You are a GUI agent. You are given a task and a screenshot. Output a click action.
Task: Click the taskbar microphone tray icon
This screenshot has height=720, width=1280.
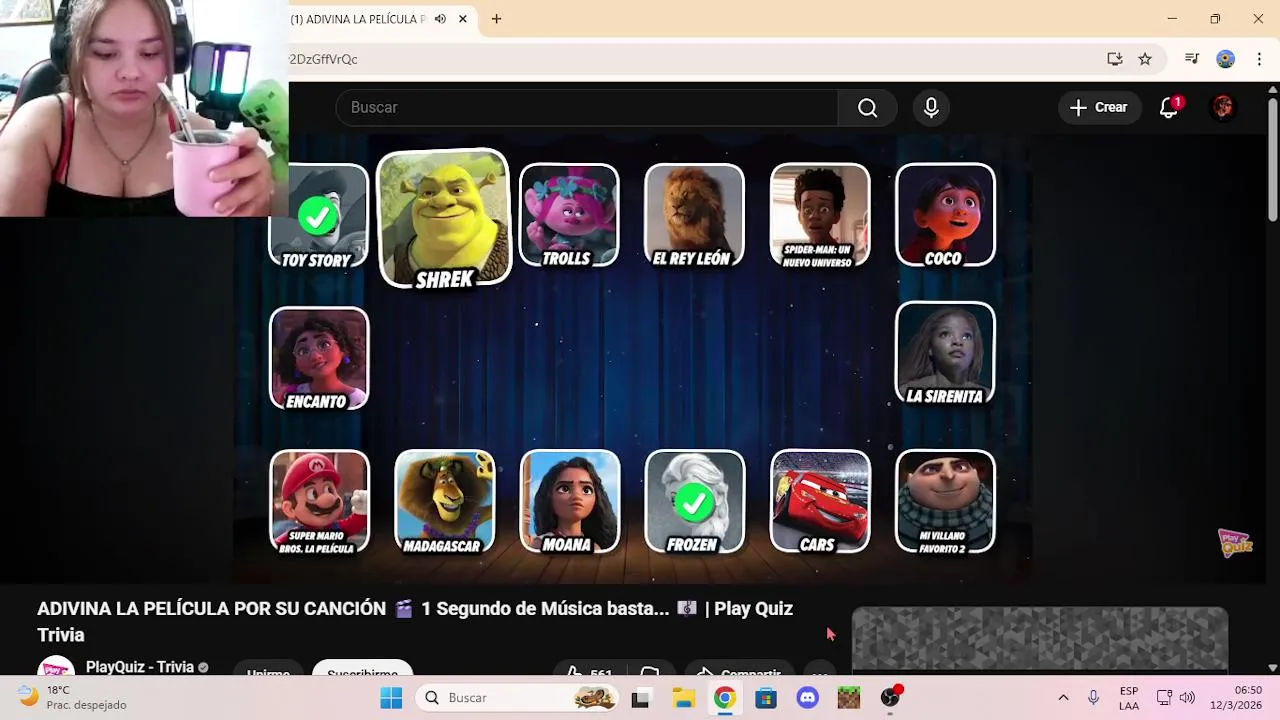click(x=1093, y=697)
